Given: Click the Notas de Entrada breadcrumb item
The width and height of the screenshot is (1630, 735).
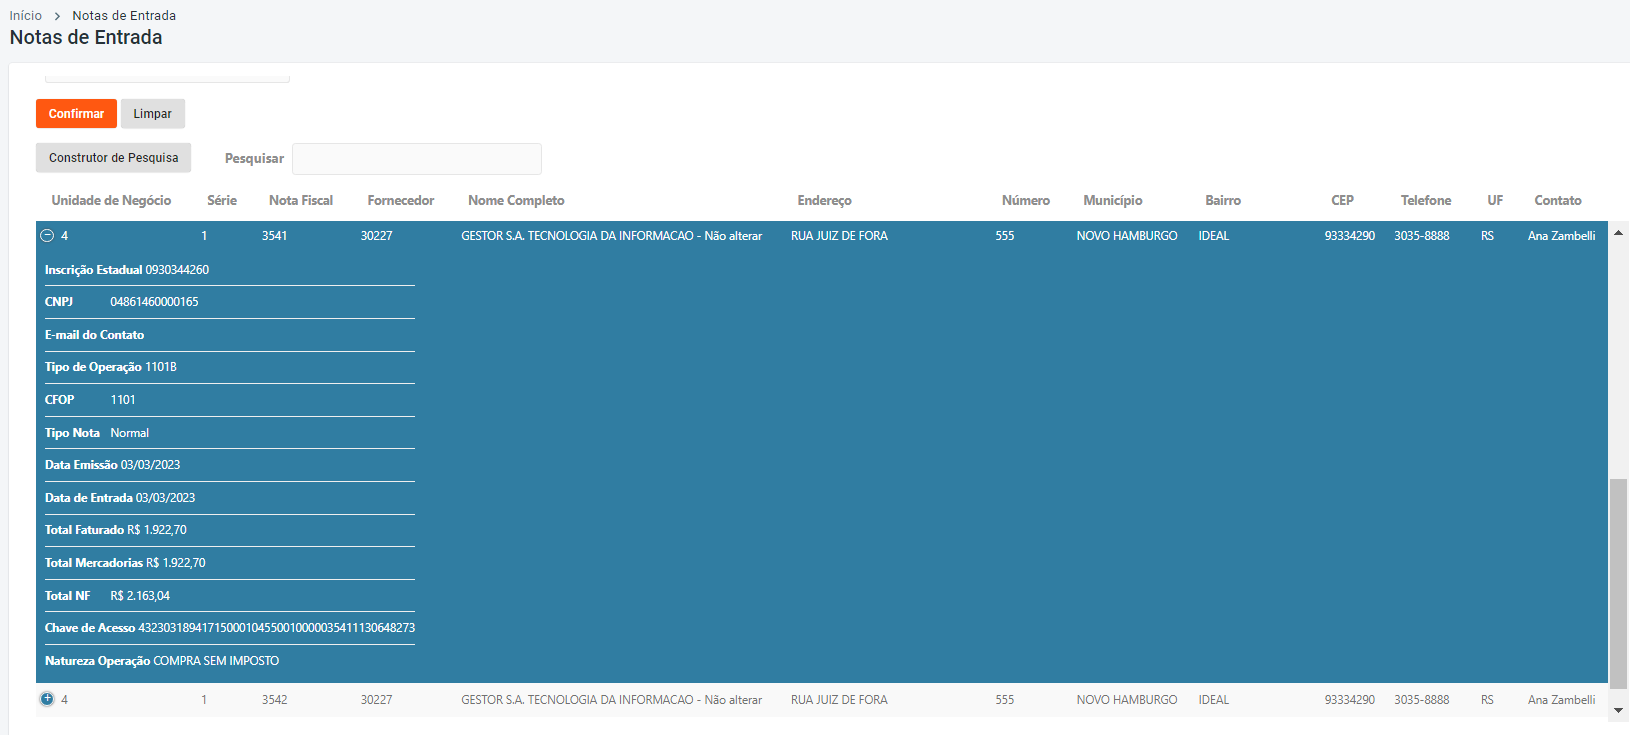Looking at the screenshot, I should click(124, 16).
